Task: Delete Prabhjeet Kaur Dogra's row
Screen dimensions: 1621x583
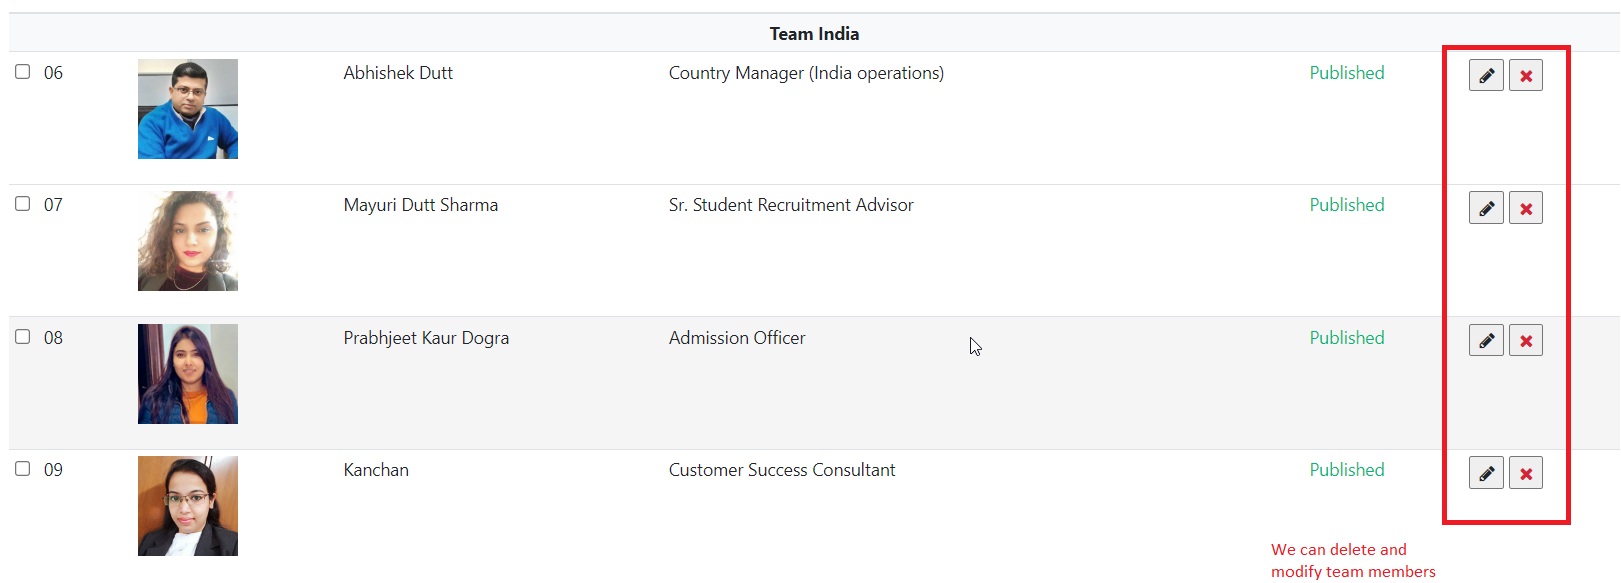Action: coord(1526,341)
